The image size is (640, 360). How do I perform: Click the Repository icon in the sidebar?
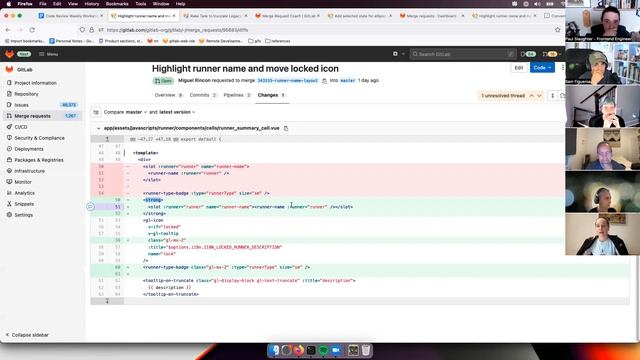[x=9, y=94]
